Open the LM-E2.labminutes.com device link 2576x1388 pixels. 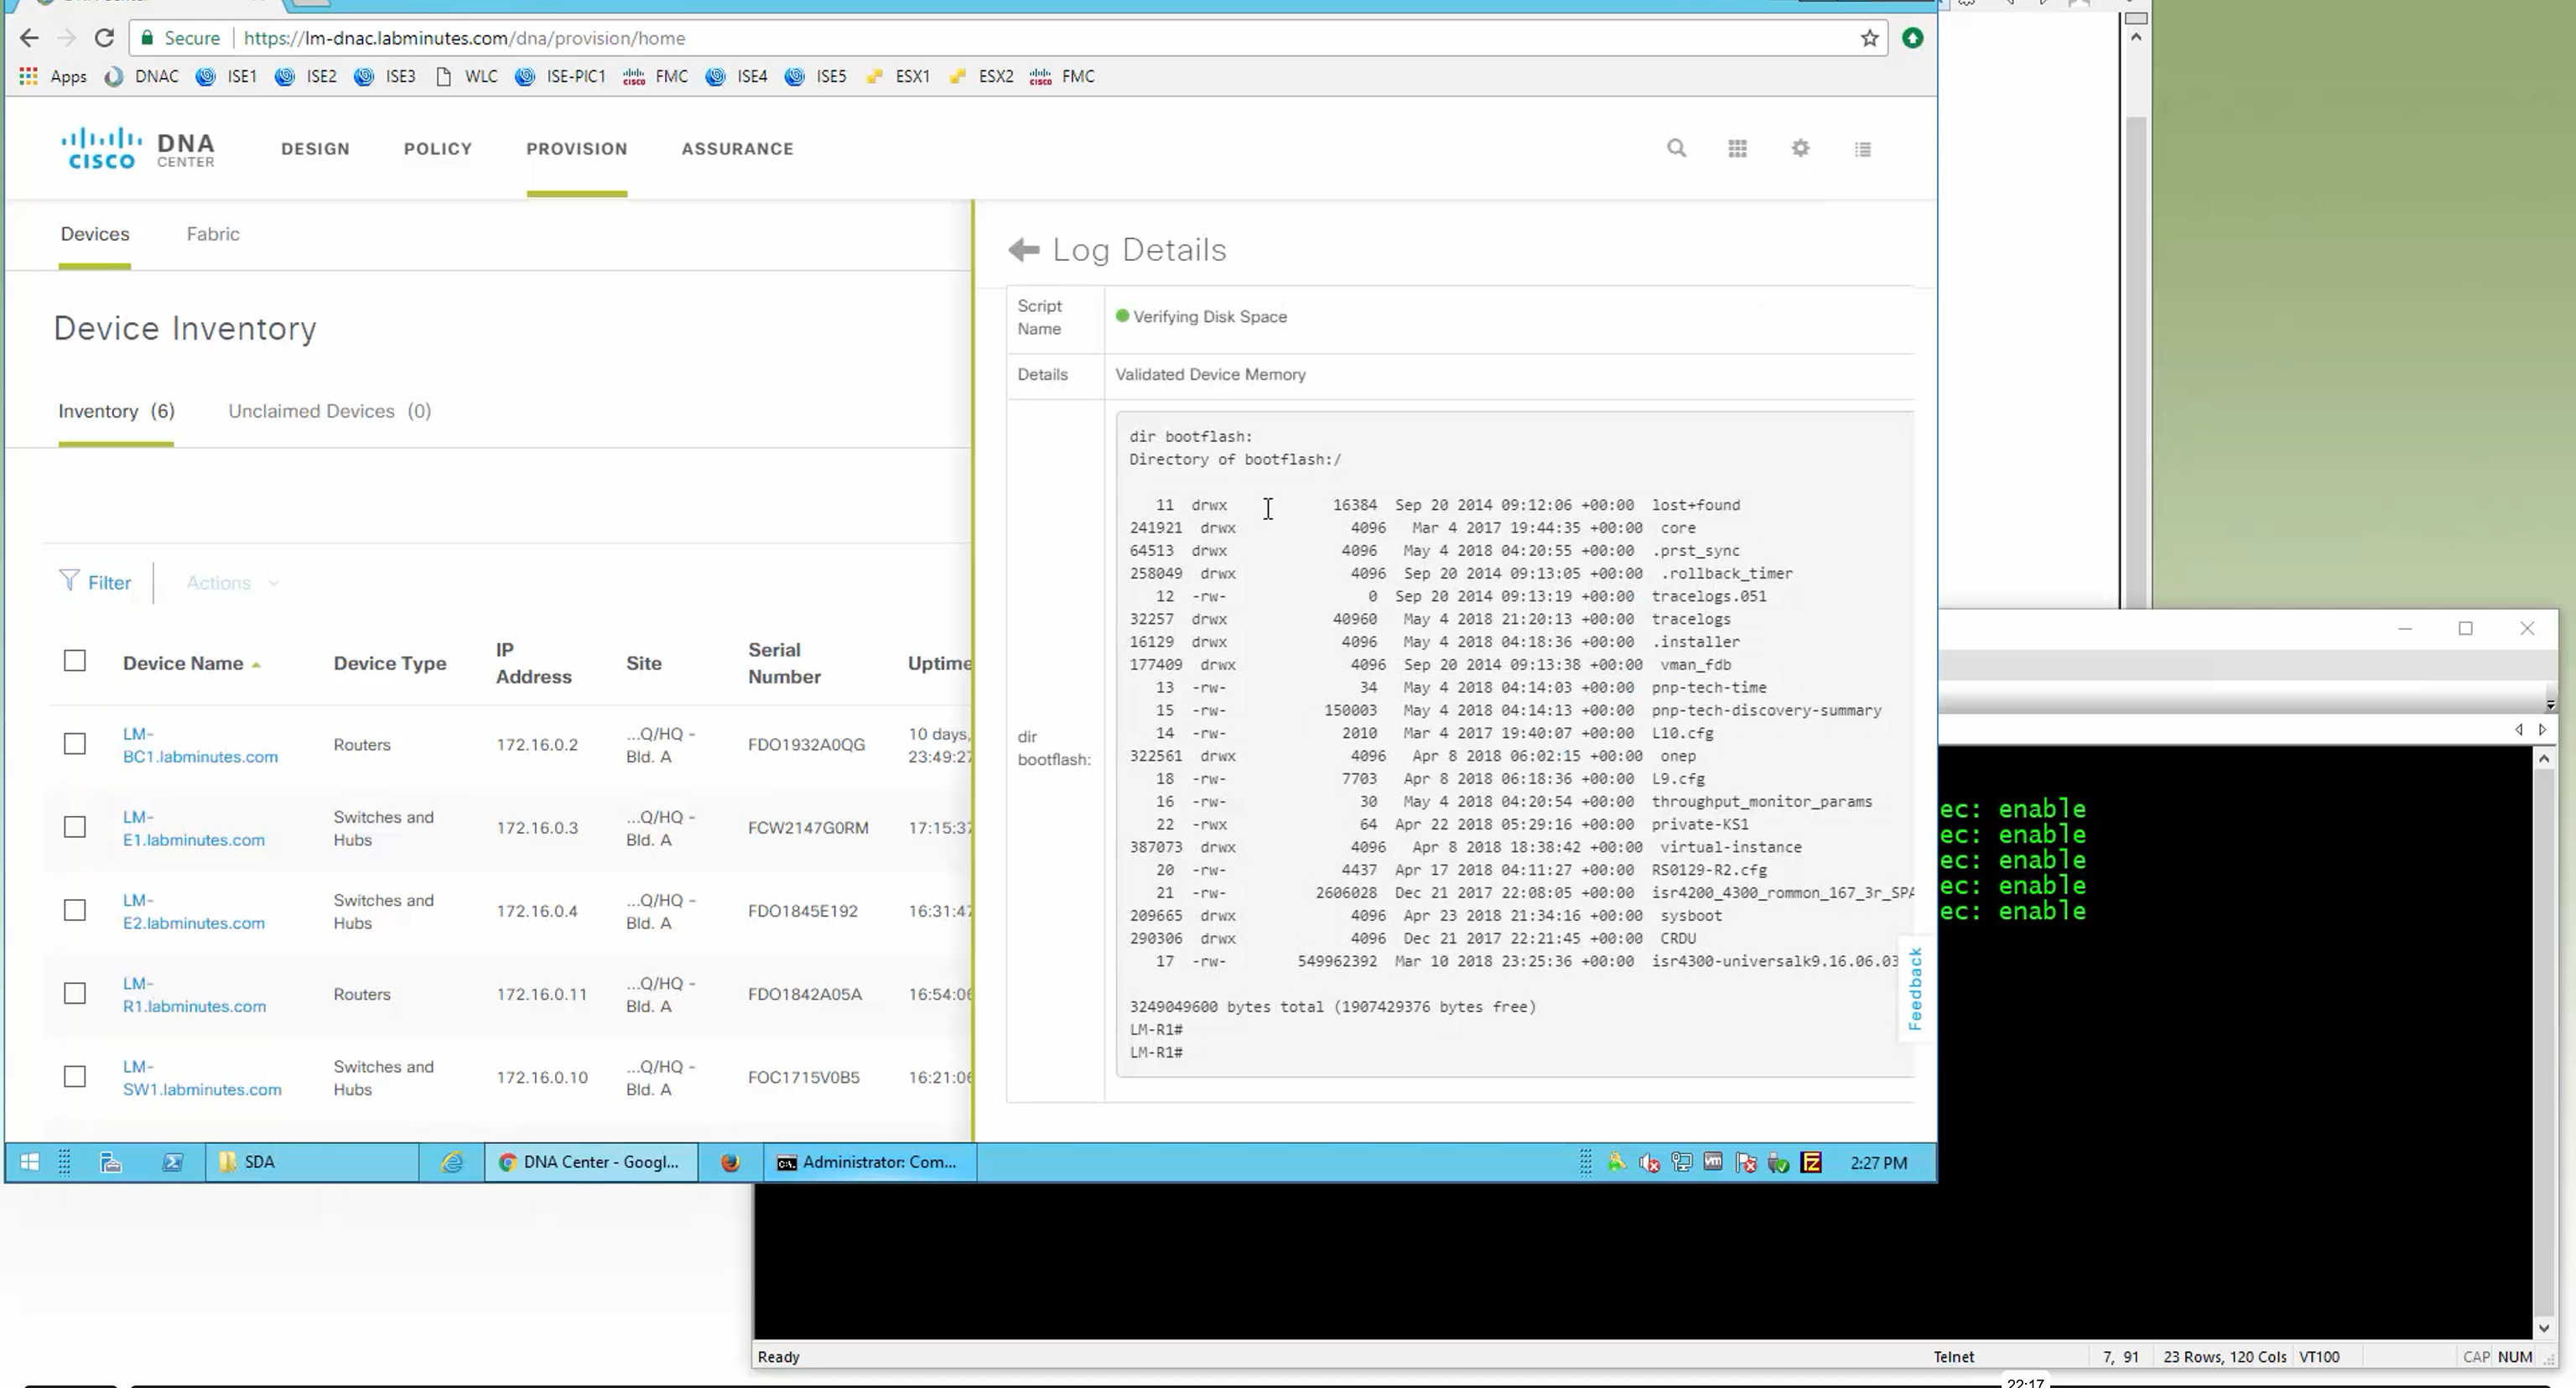pyautogui.click(x=193, y=911)
